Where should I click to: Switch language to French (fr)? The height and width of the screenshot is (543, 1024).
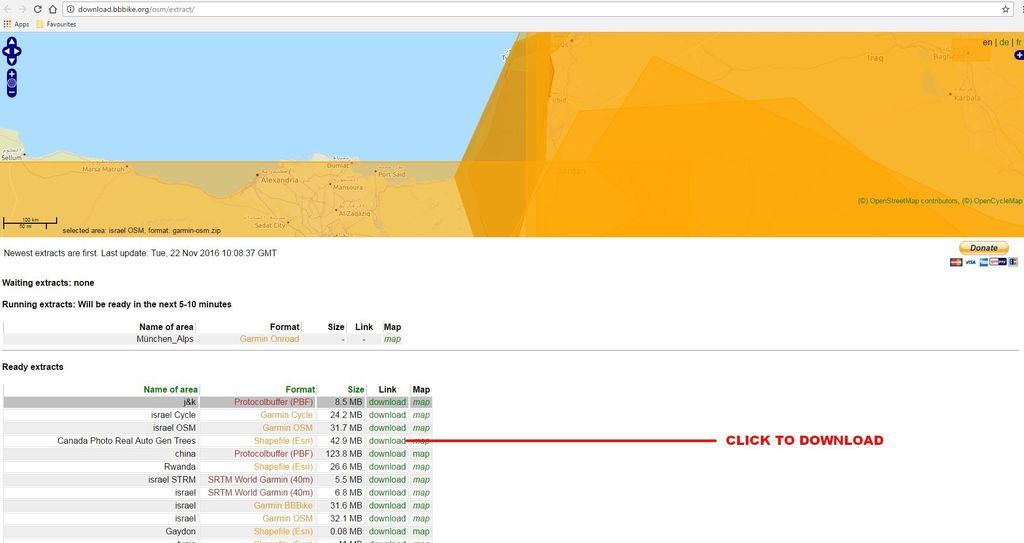1018,42
